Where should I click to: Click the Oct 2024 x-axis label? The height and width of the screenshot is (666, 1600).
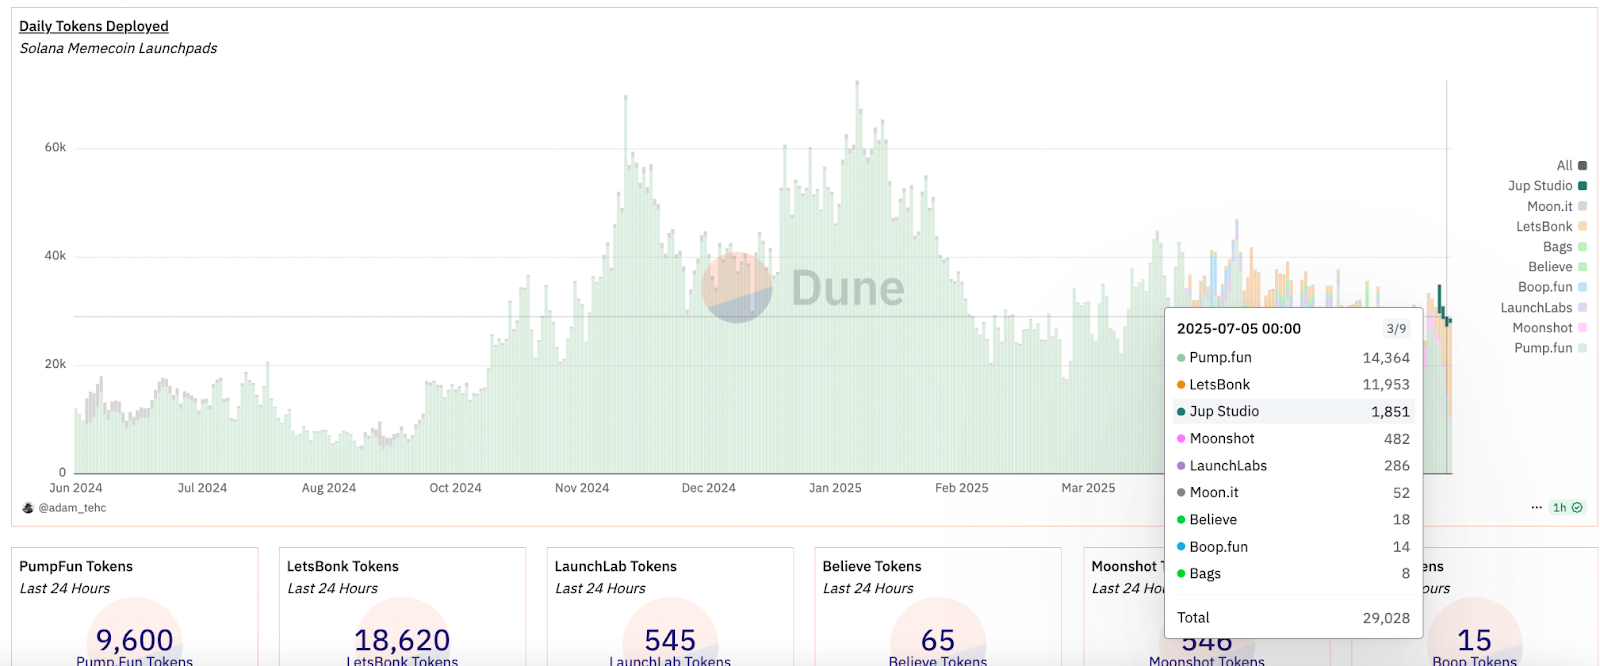pyautogui.click(x=455, y=488)
